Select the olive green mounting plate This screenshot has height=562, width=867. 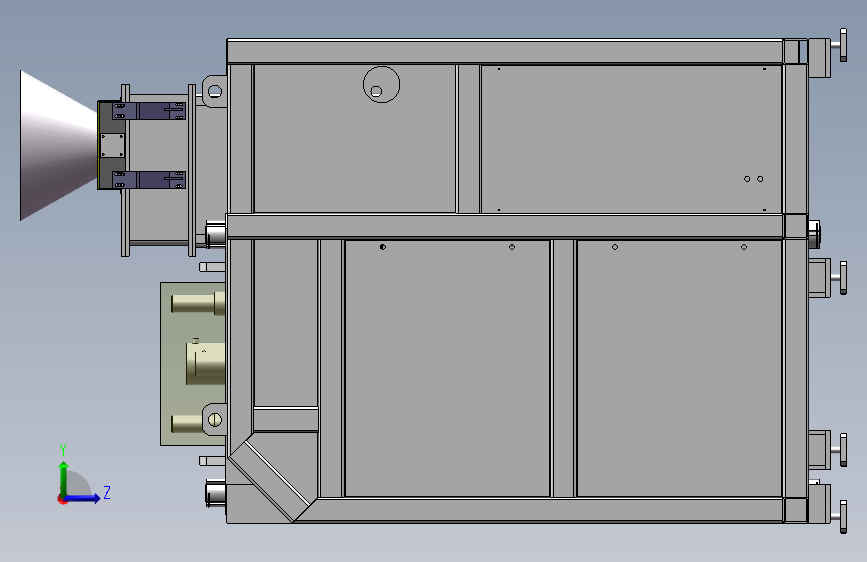coord(192,363)
